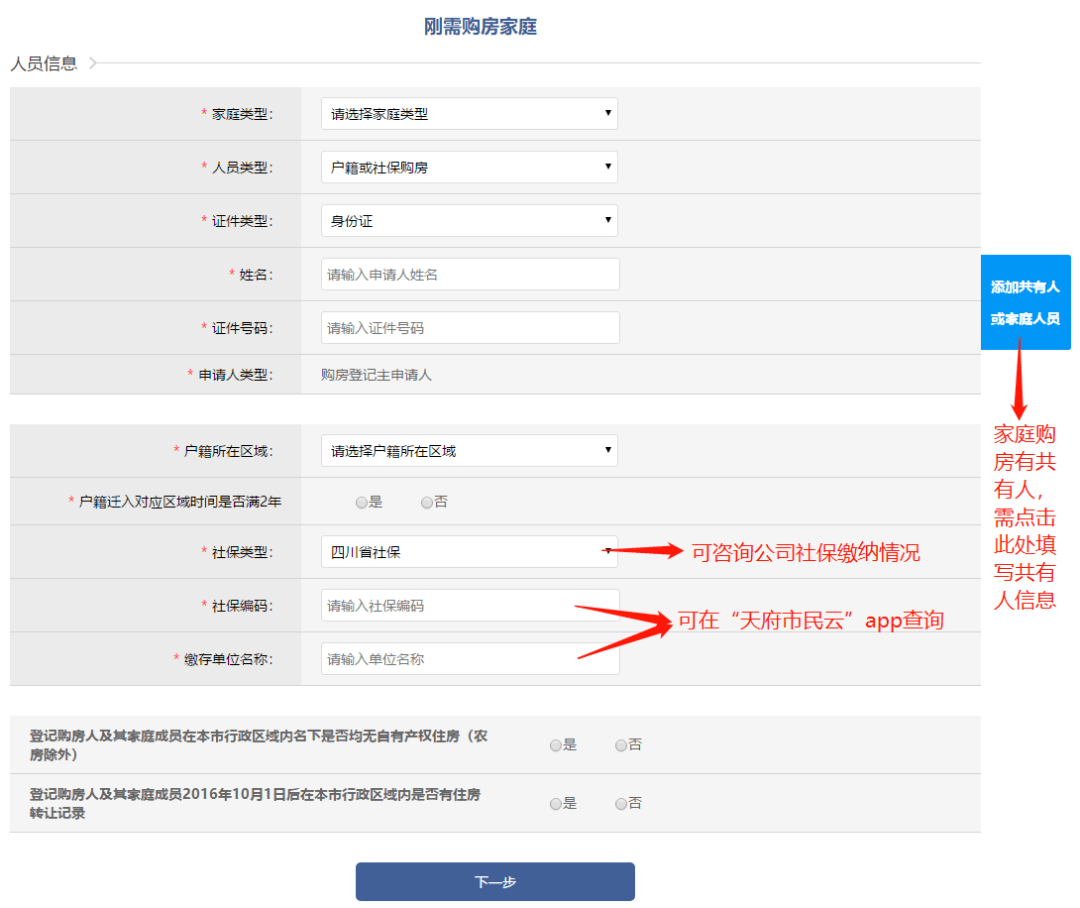
Task: Click the 姓名 input field
Action: point(470,275)
